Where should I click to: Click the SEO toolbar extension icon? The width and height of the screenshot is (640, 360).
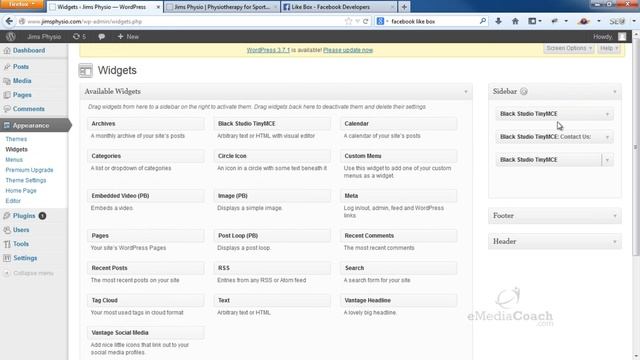point(617,21)
